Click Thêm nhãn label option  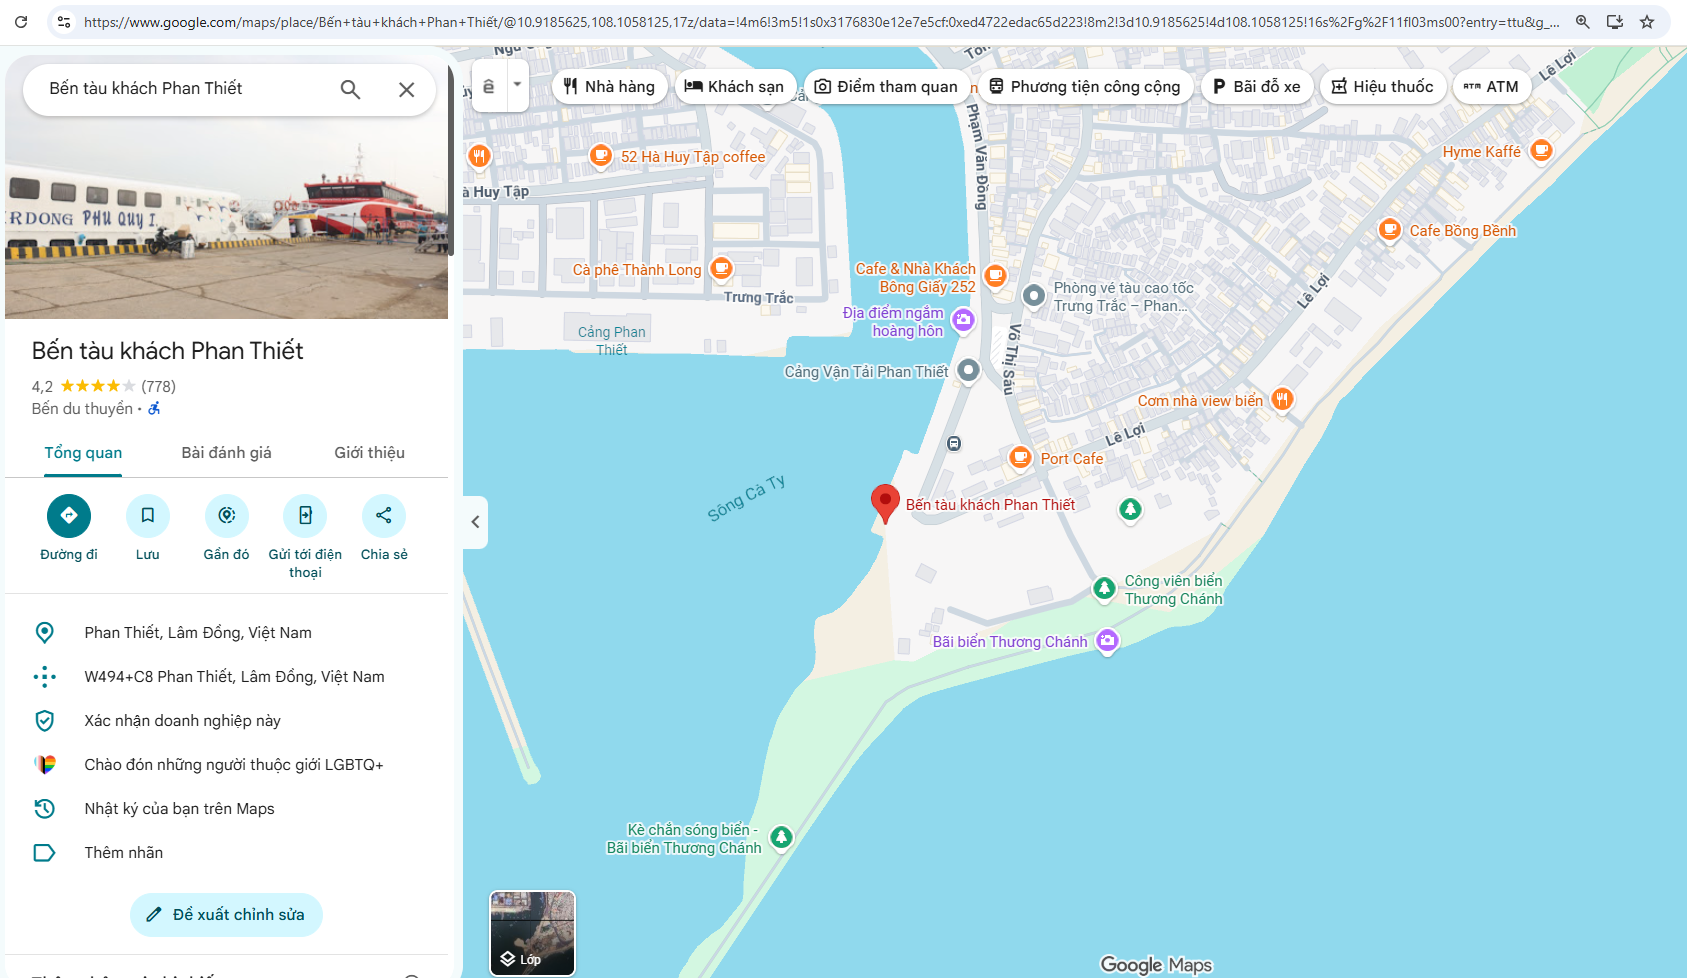coord(226,853)
